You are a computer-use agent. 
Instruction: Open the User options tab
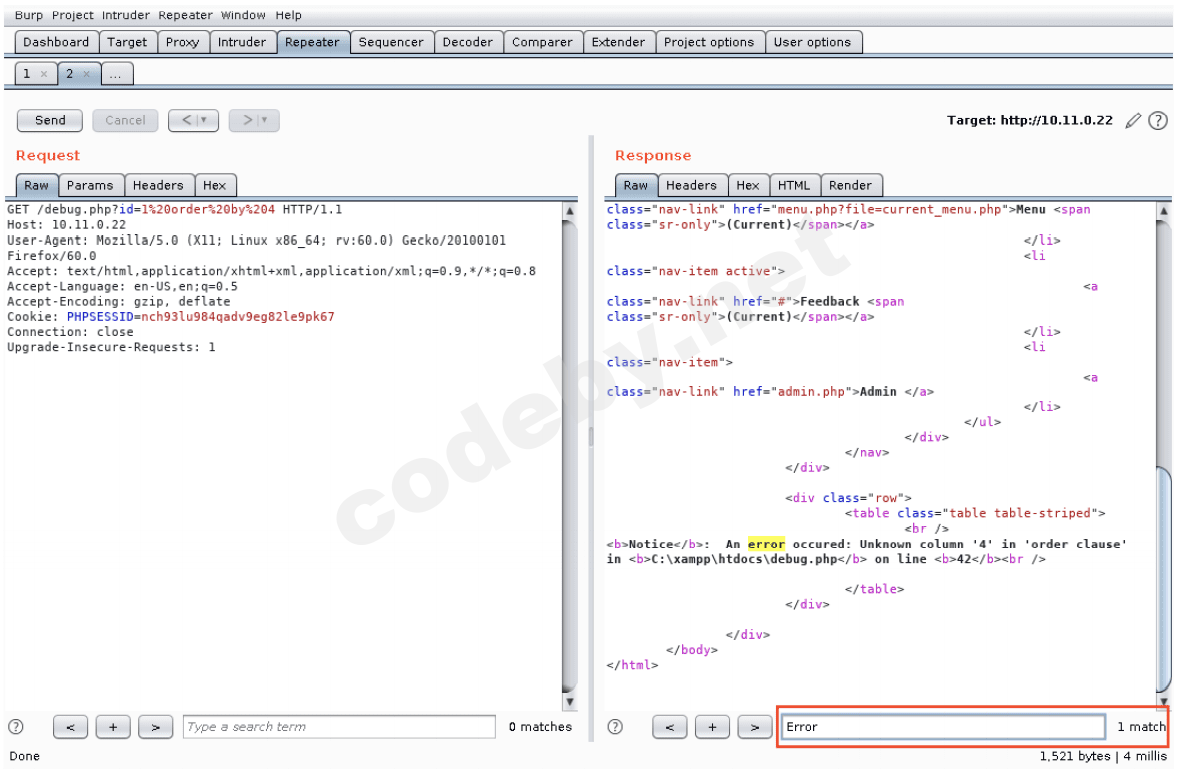click(812, 42)
